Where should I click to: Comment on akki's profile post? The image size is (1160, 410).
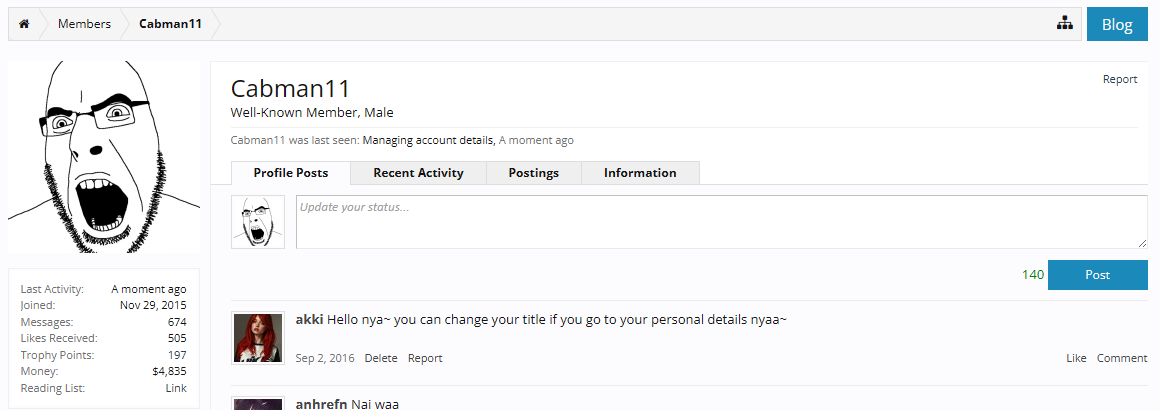point(1122,358)
